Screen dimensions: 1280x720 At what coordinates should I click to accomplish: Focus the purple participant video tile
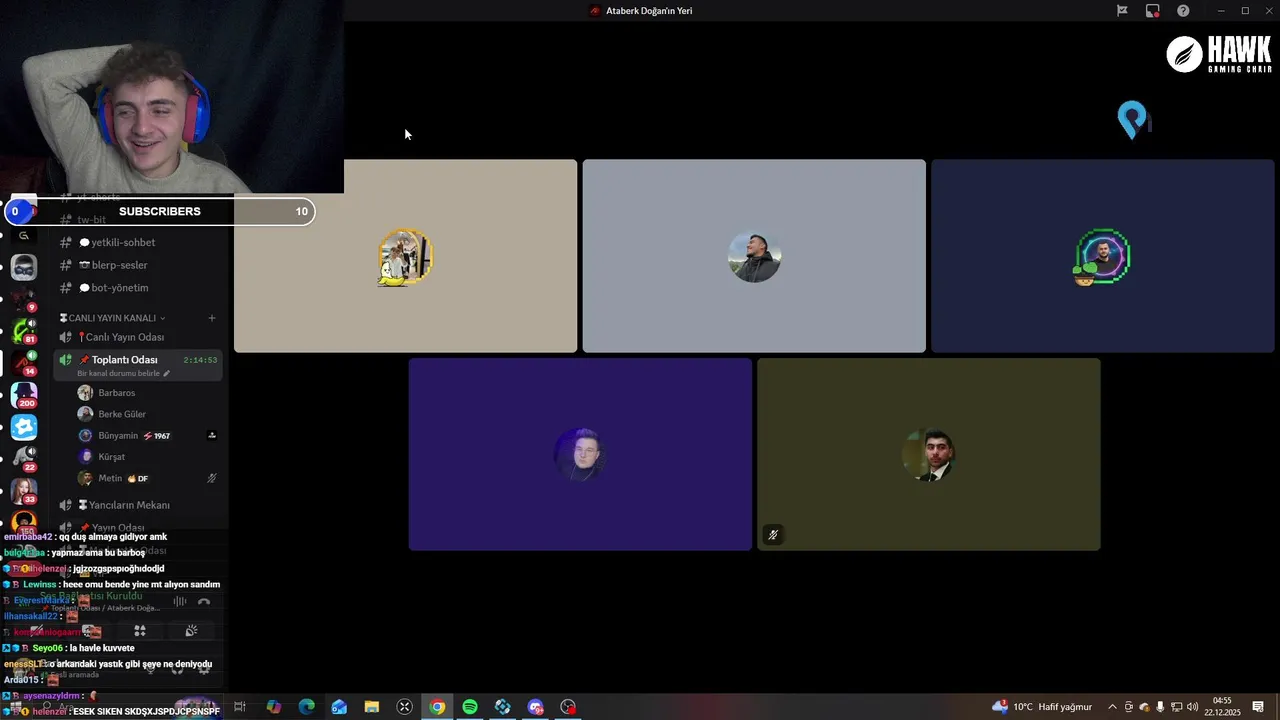pyautogui.click(x=580, y=454)
